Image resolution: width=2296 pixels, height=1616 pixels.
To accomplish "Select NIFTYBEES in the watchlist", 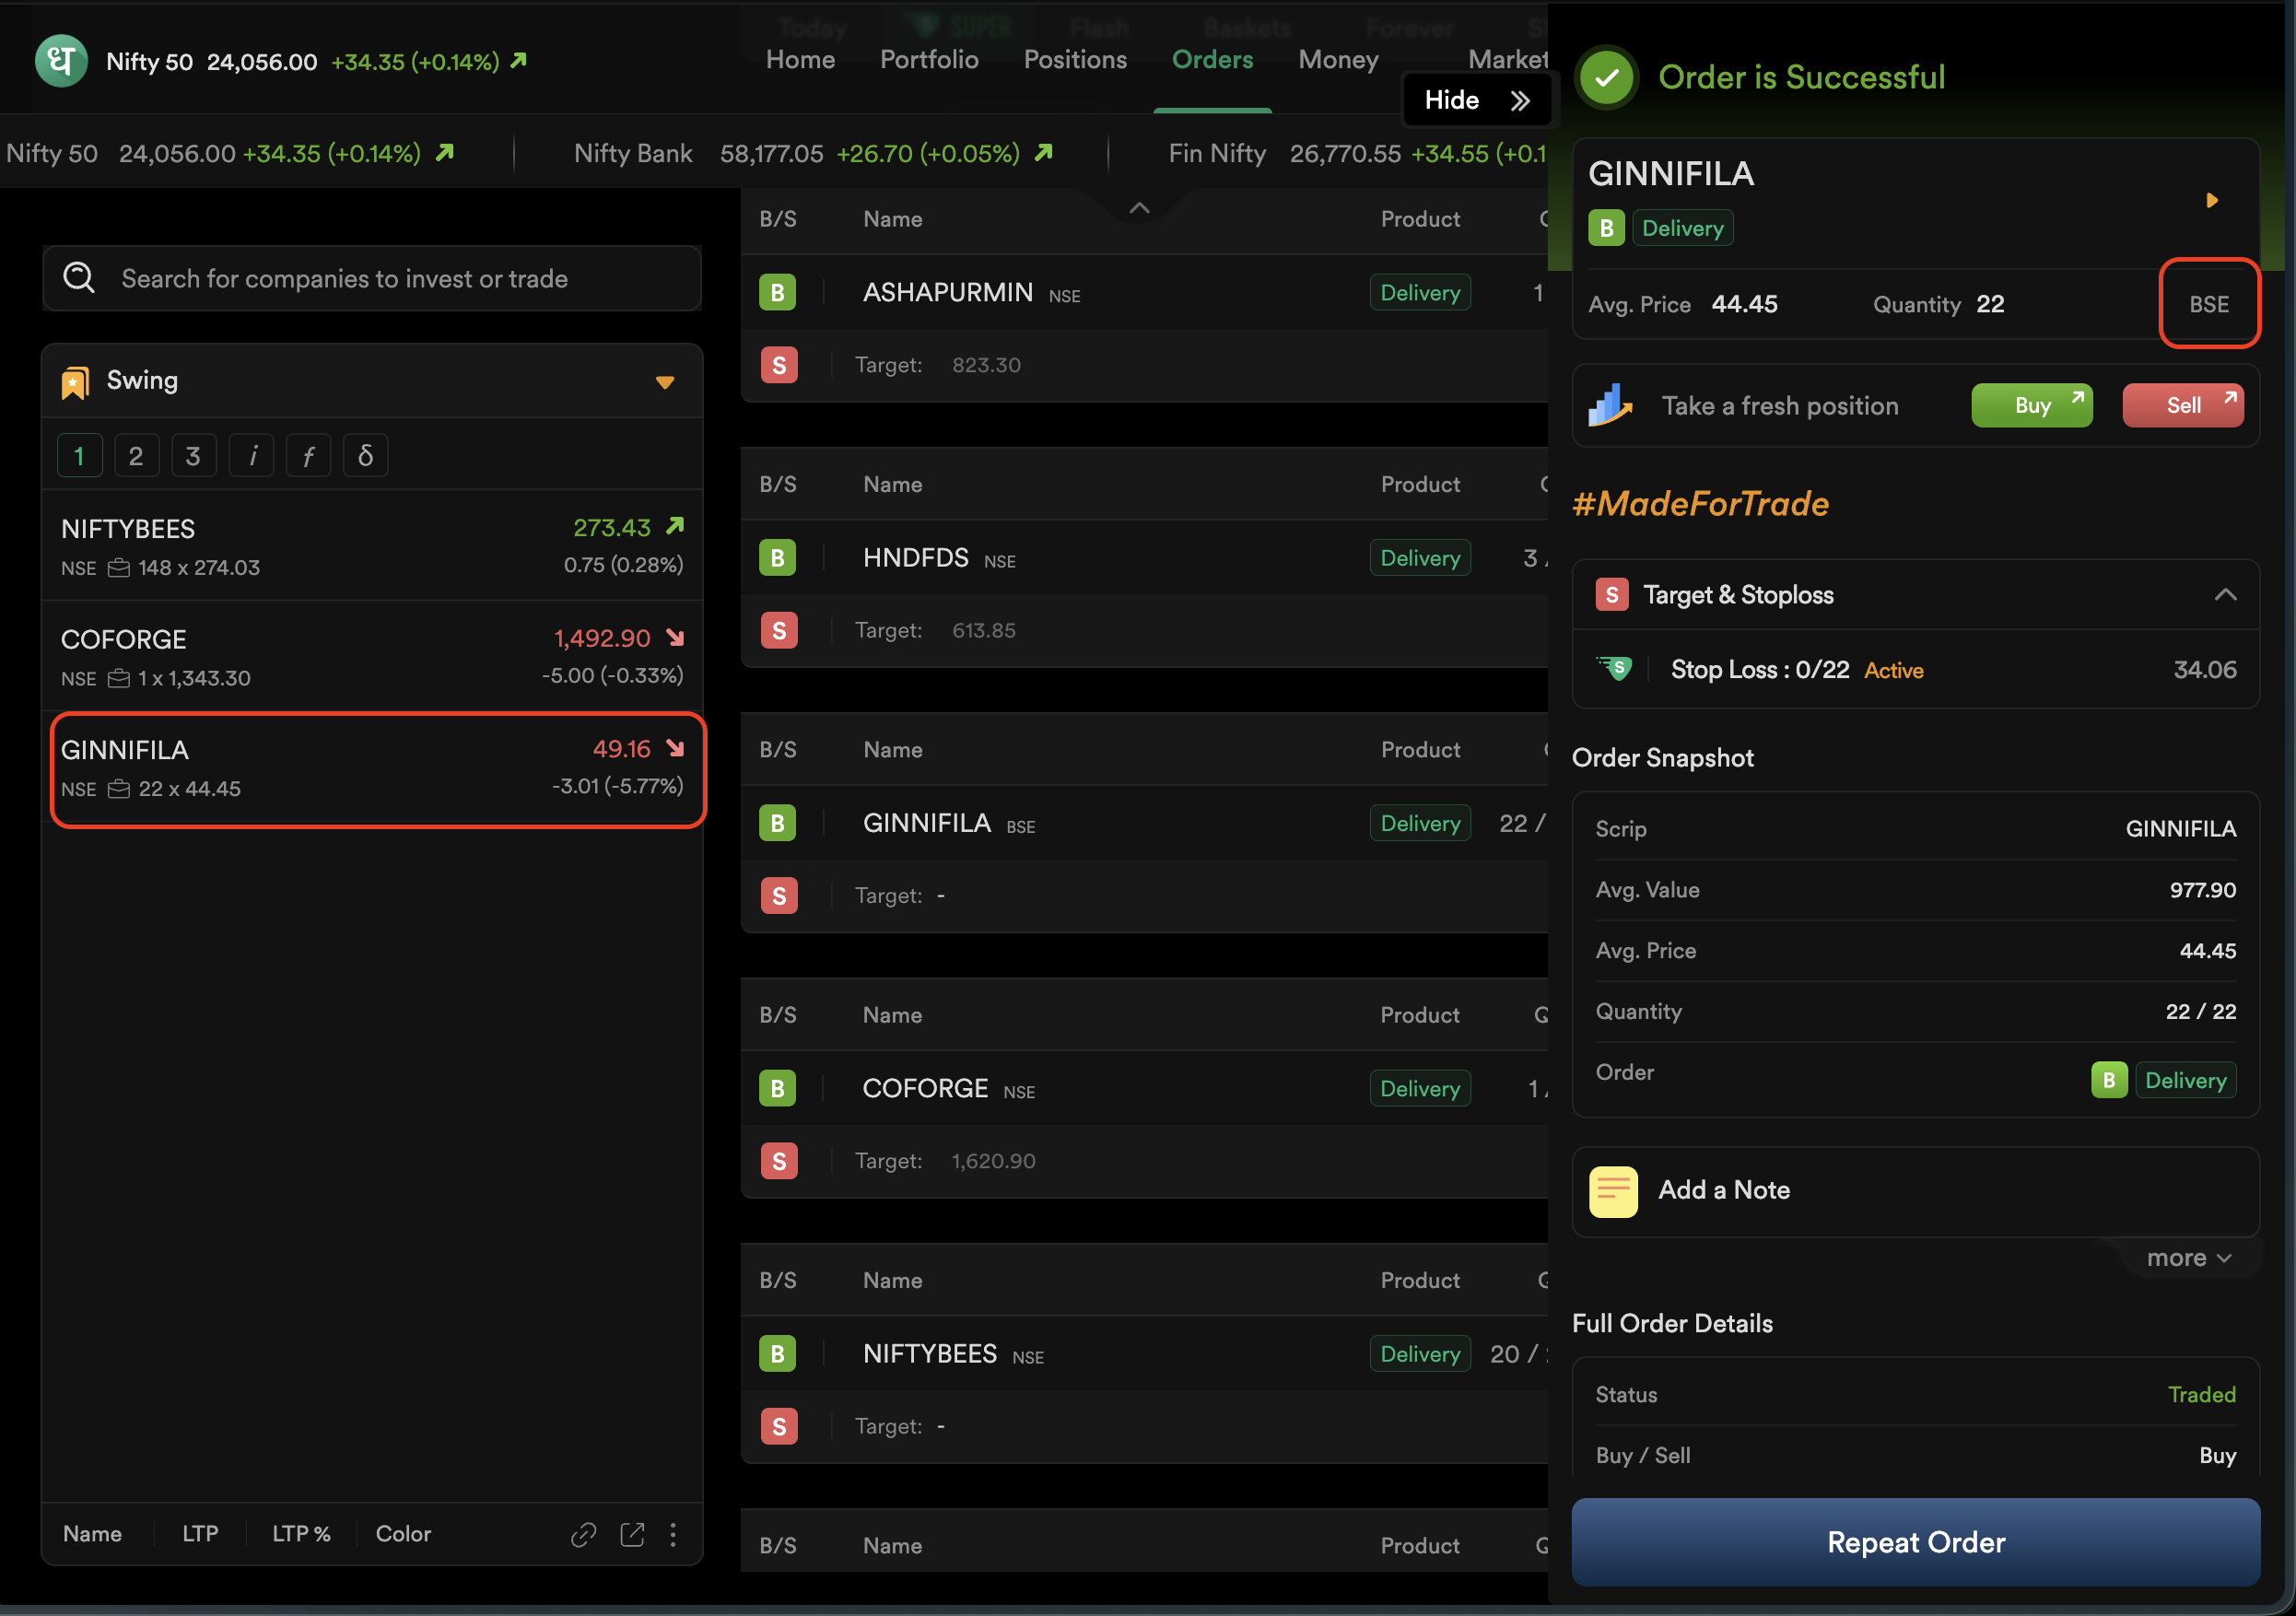I will pos(372,546).
